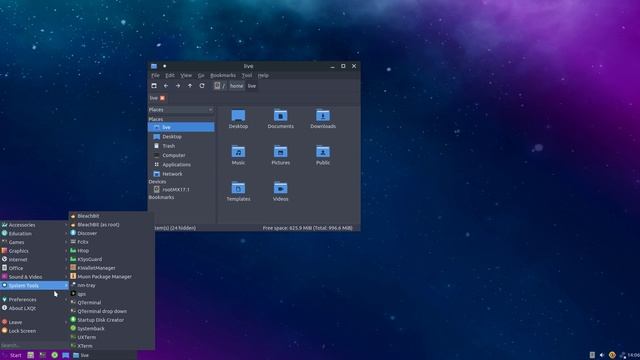This screenshot has width=640, height=360.
Task: Go forward using the toolbar right arrow
Action: 178,86
